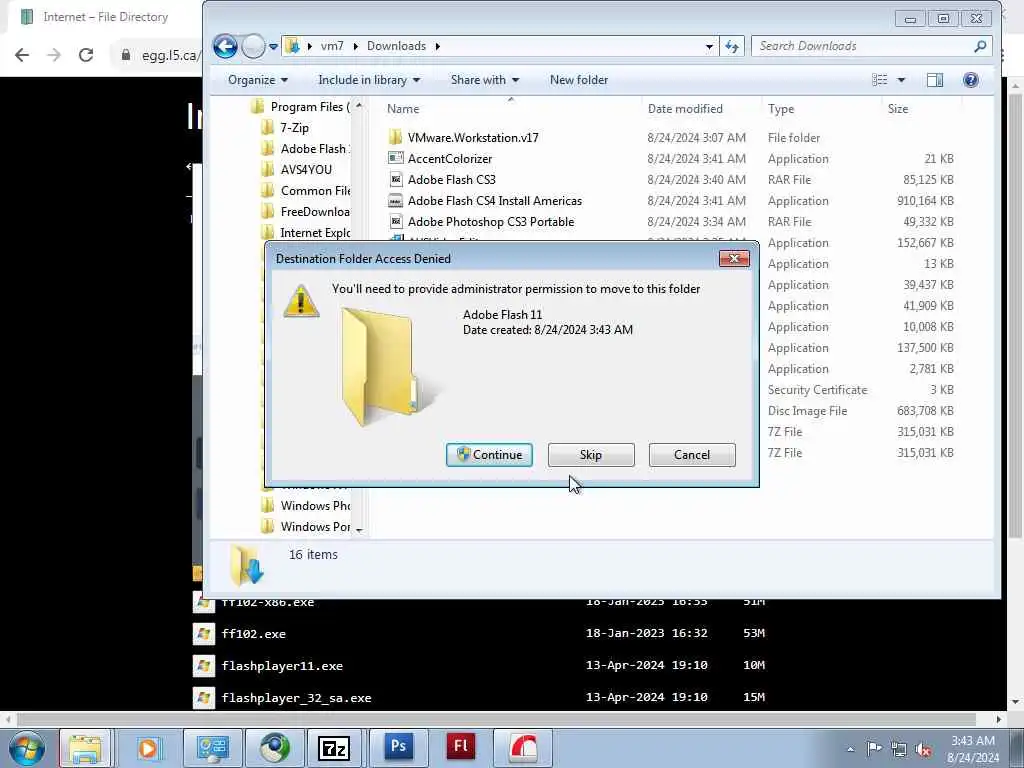The width and height of the screenshot is (1024, 768).
Task: Click browser back arrow
Action: (x=22, y=55)
